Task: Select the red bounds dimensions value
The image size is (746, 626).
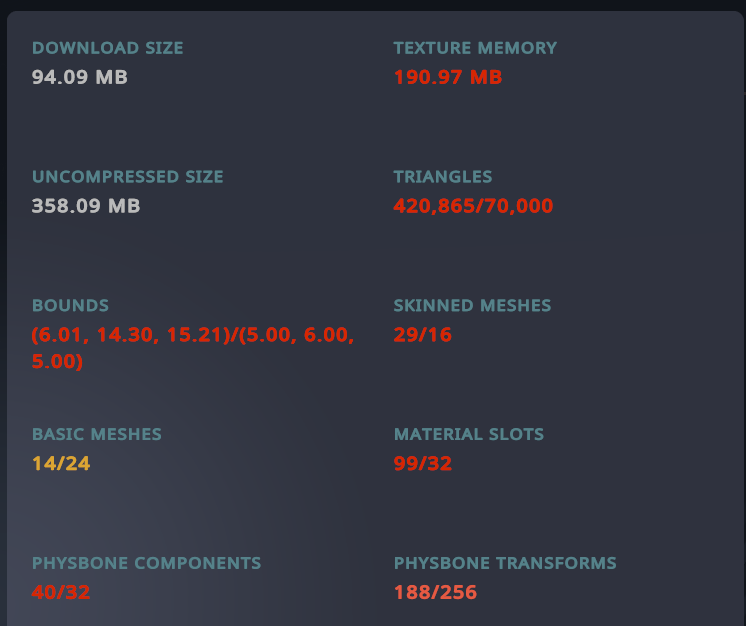Action: click(x=193, y=348)
